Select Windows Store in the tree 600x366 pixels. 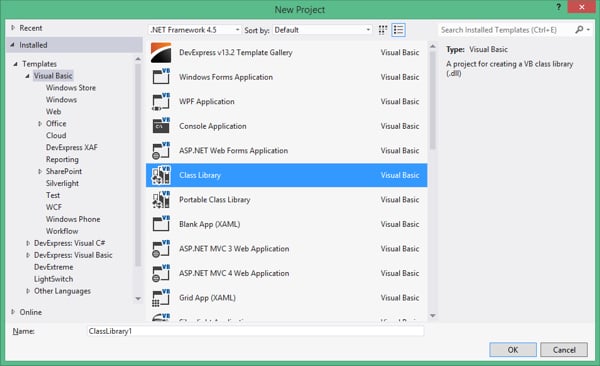tap(71, 88)
